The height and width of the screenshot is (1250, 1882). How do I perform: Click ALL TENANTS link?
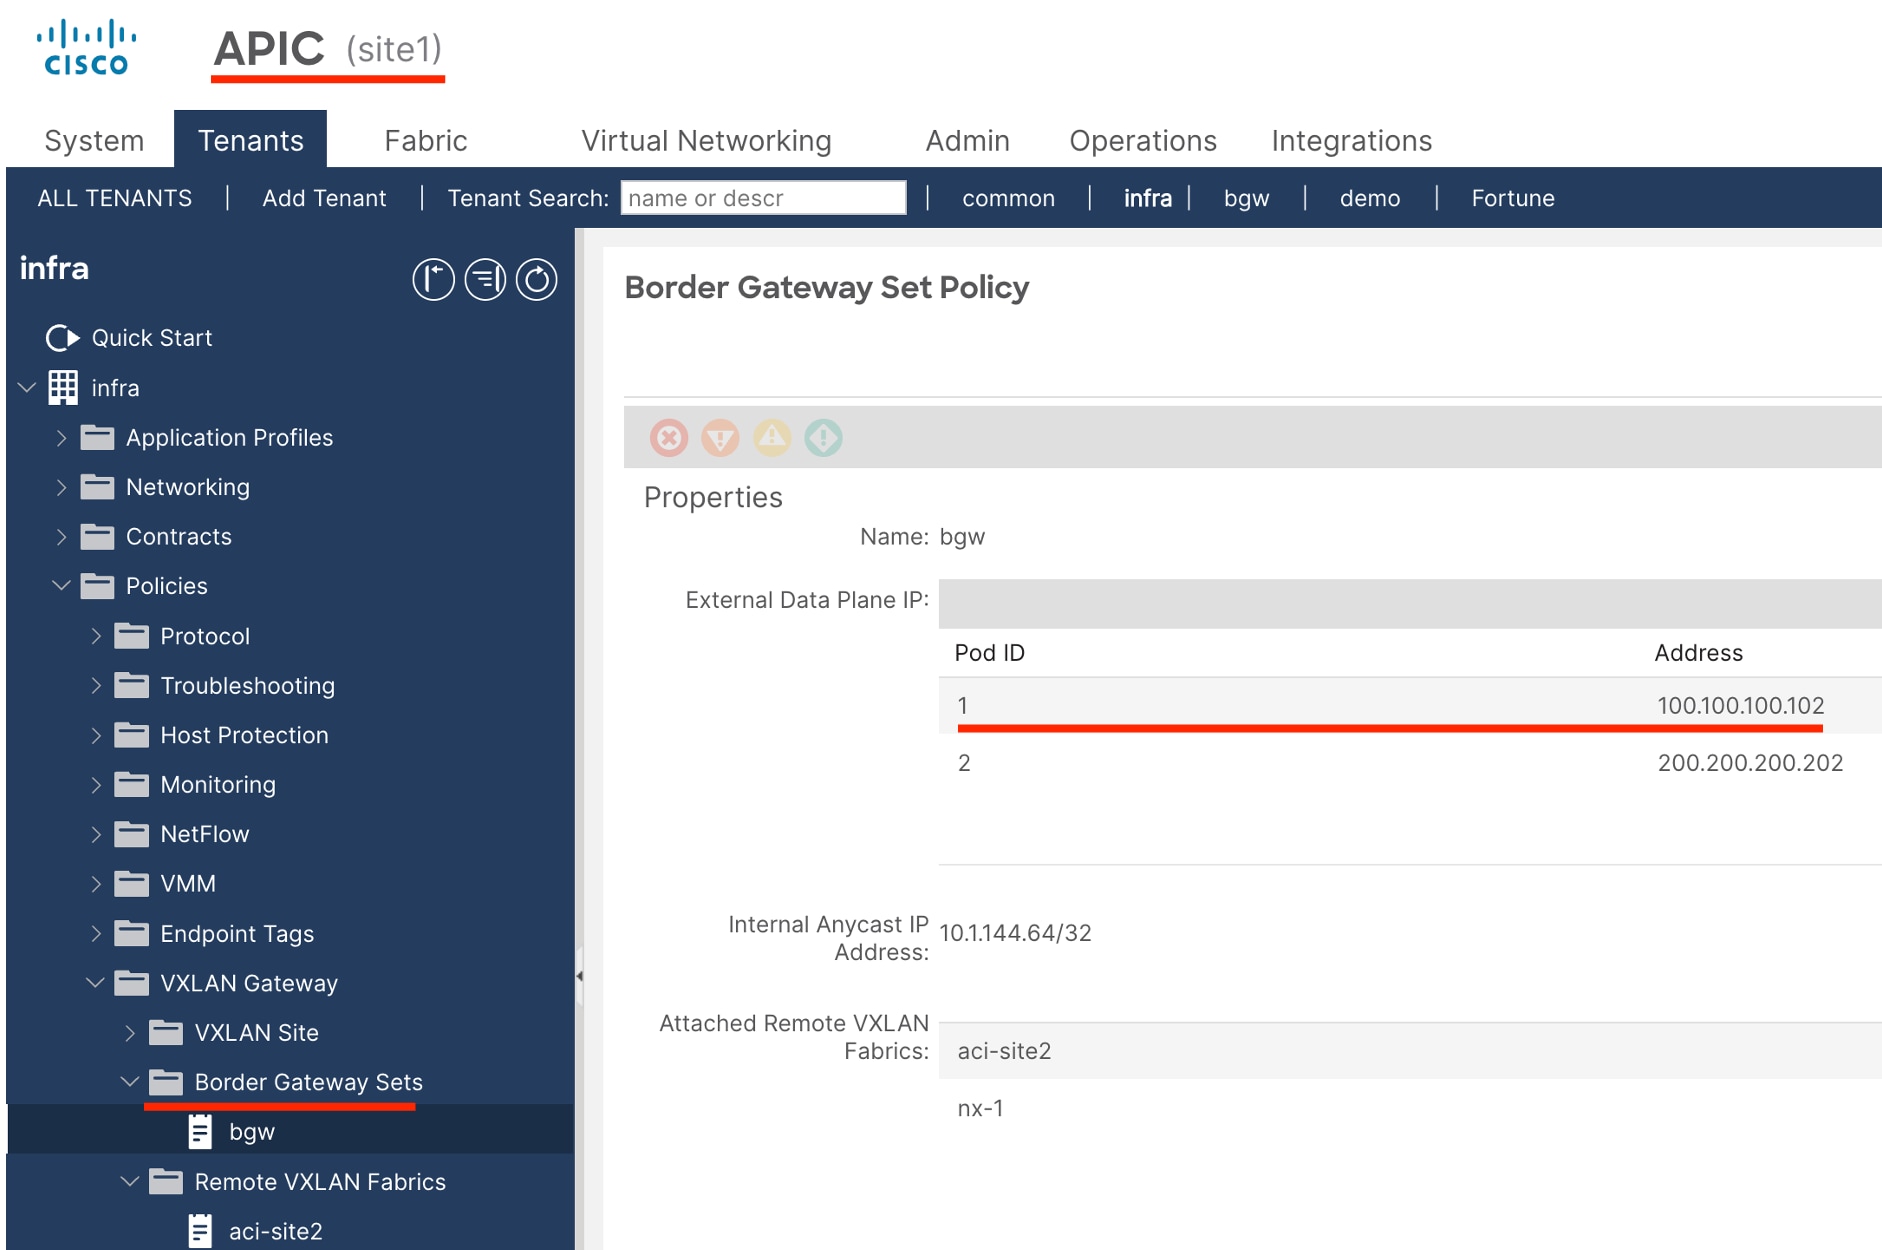(114, 198)
